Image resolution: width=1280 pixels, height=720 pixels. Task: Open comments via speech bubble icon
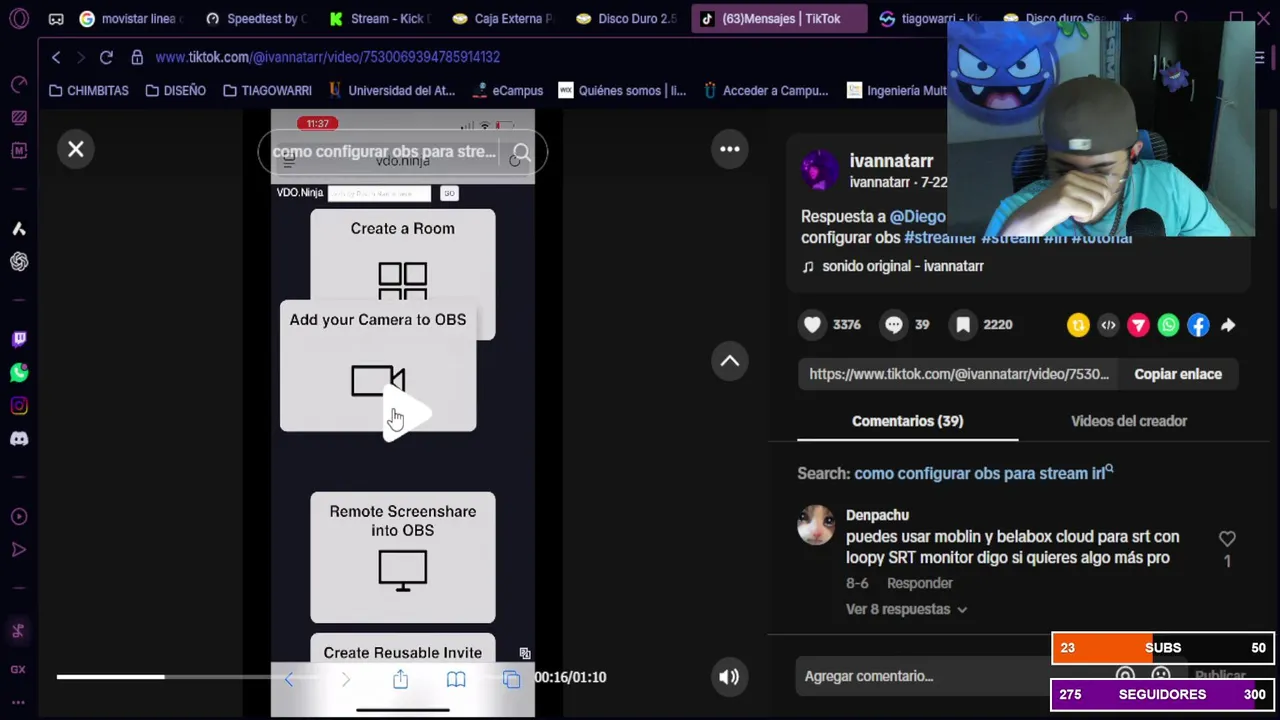(893, 324)
